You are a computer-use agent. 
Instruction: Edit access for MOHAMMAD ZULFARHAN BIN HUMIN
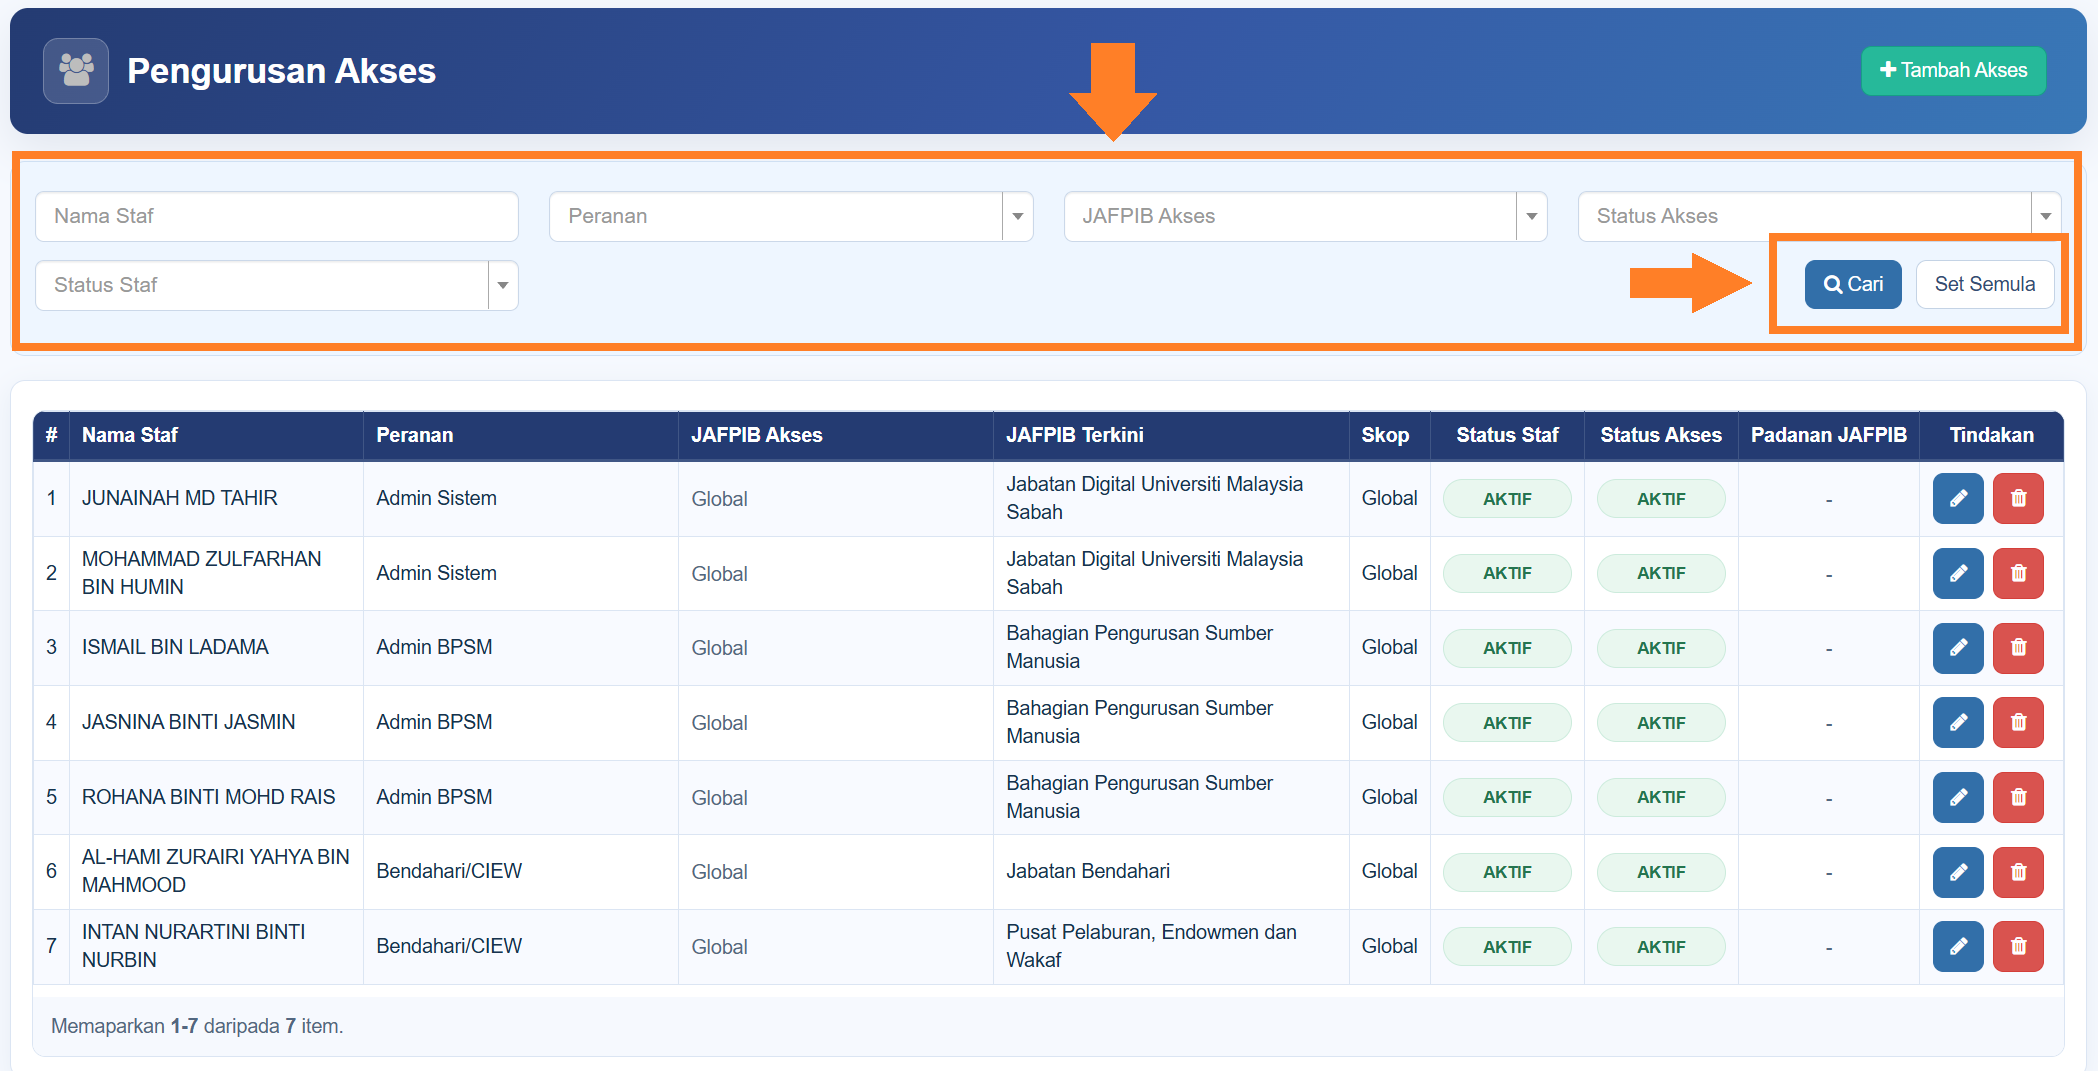pos(1957,573)
